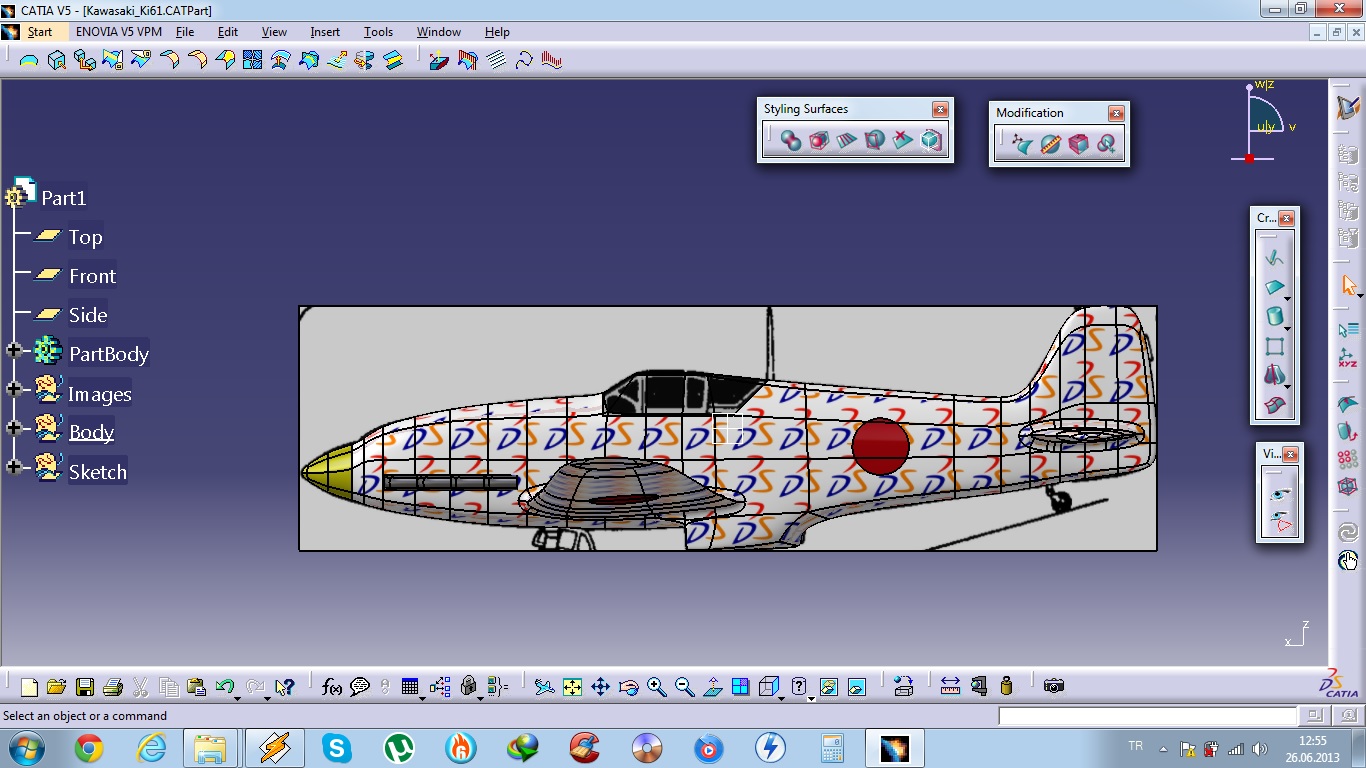Open the Window menu
1366x768 pixels.
[439, 32]
